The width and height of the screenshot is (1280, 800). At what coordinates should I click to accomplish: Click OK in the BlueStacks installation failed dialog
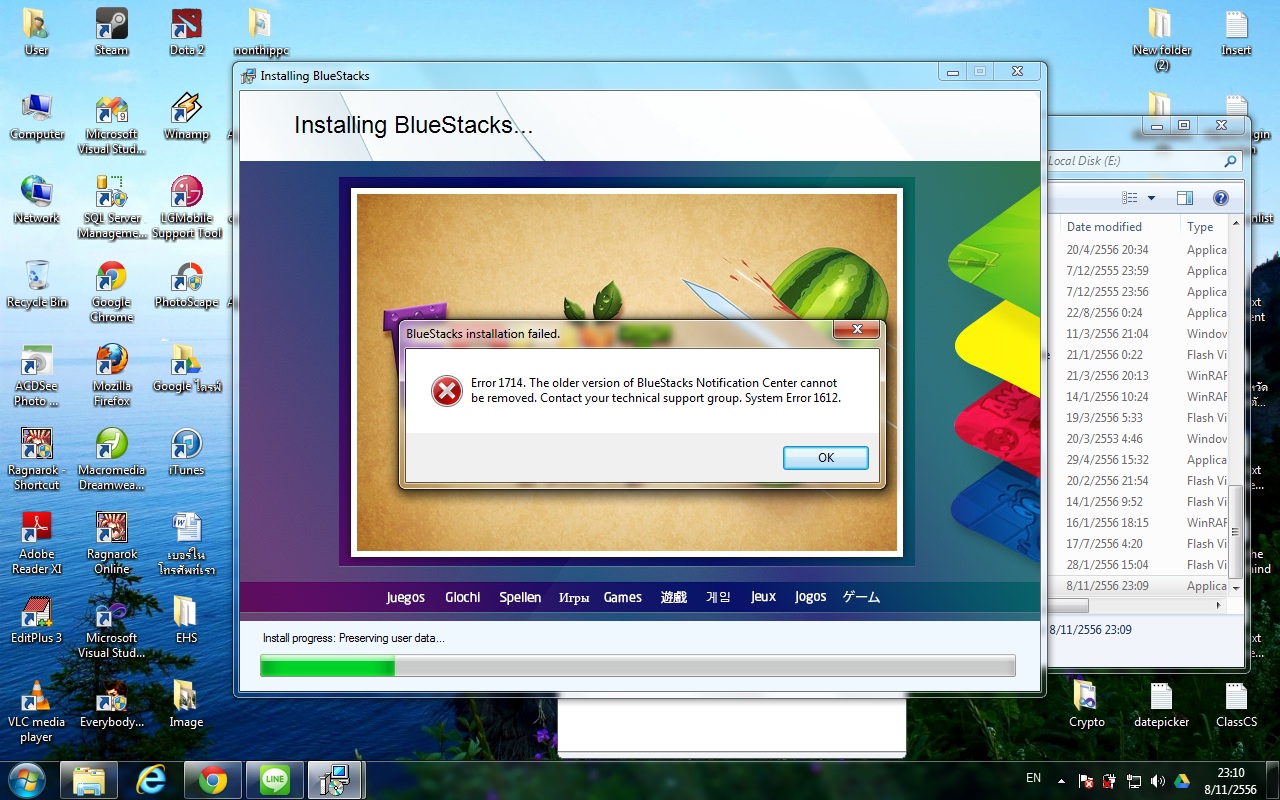(x=826, y=457)
